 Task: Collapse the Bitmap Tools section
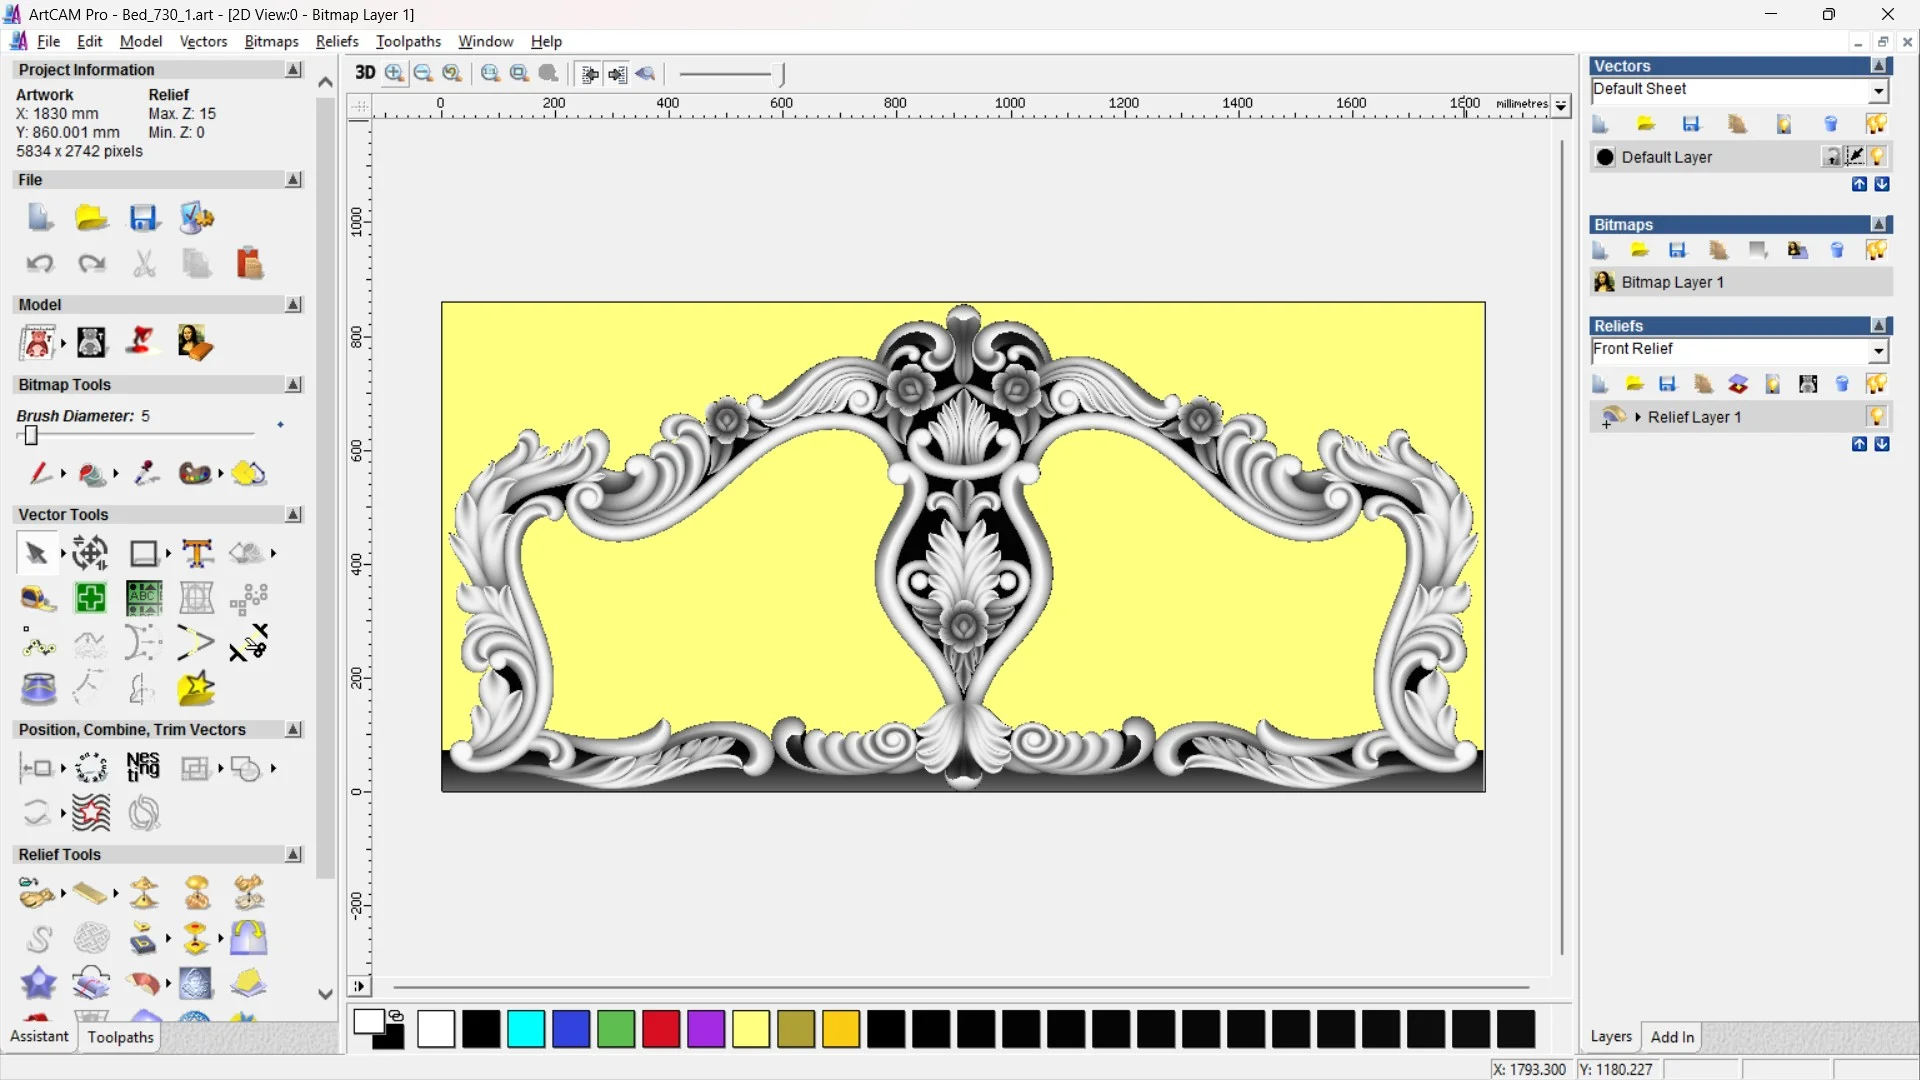pos(293,384)
